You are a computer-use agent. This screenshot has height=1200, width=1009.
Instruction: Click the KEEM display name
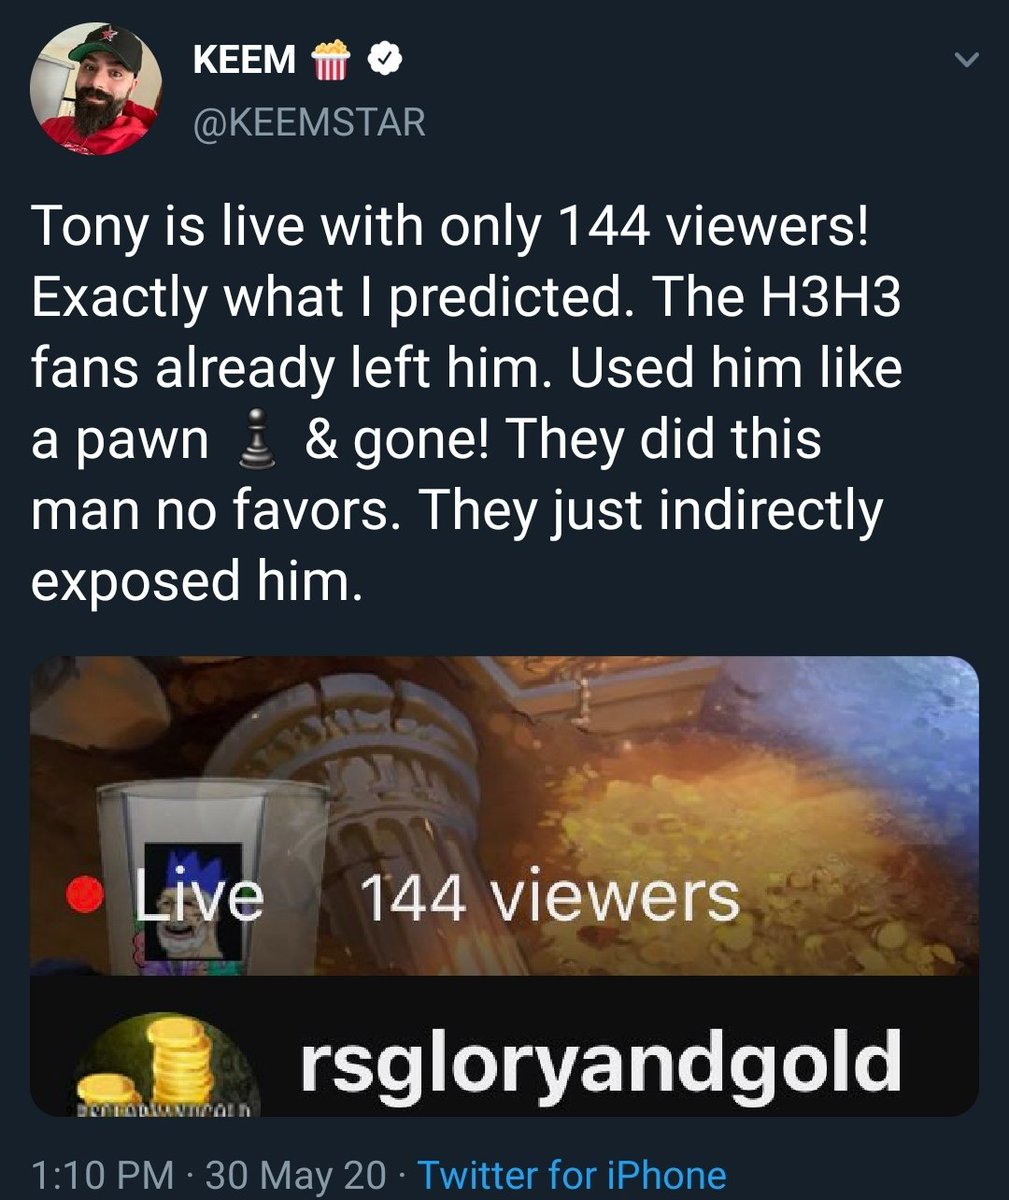click(x=244, y=61)
